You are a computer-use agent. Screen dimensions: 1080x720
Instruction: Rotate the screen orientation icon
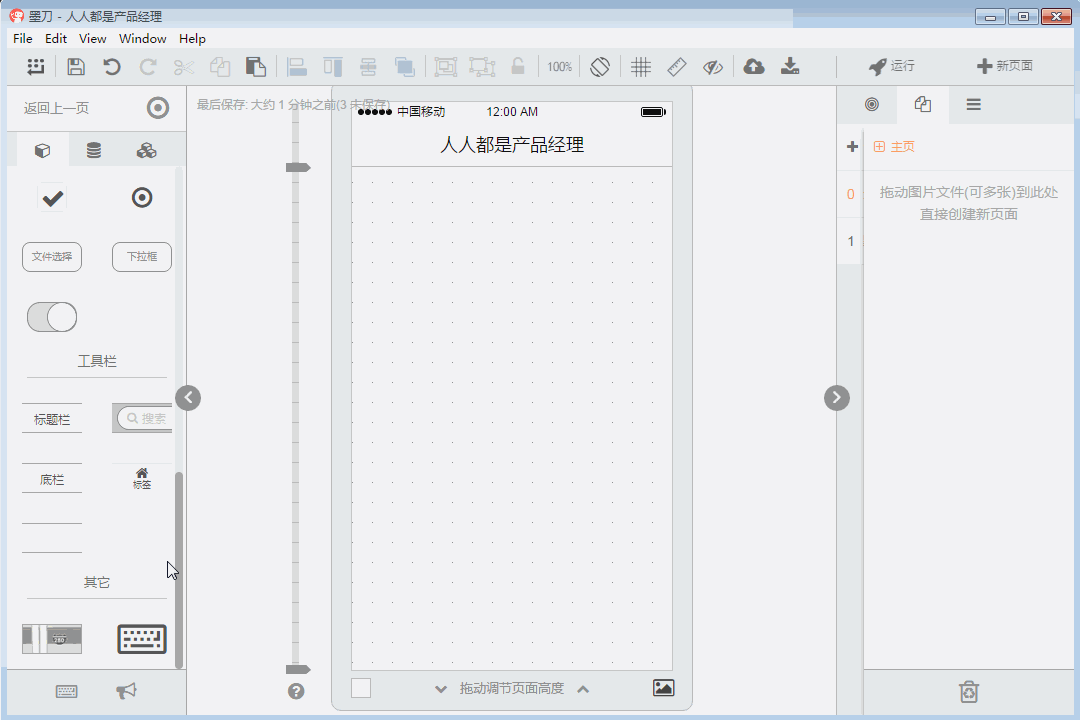(600, 67)
